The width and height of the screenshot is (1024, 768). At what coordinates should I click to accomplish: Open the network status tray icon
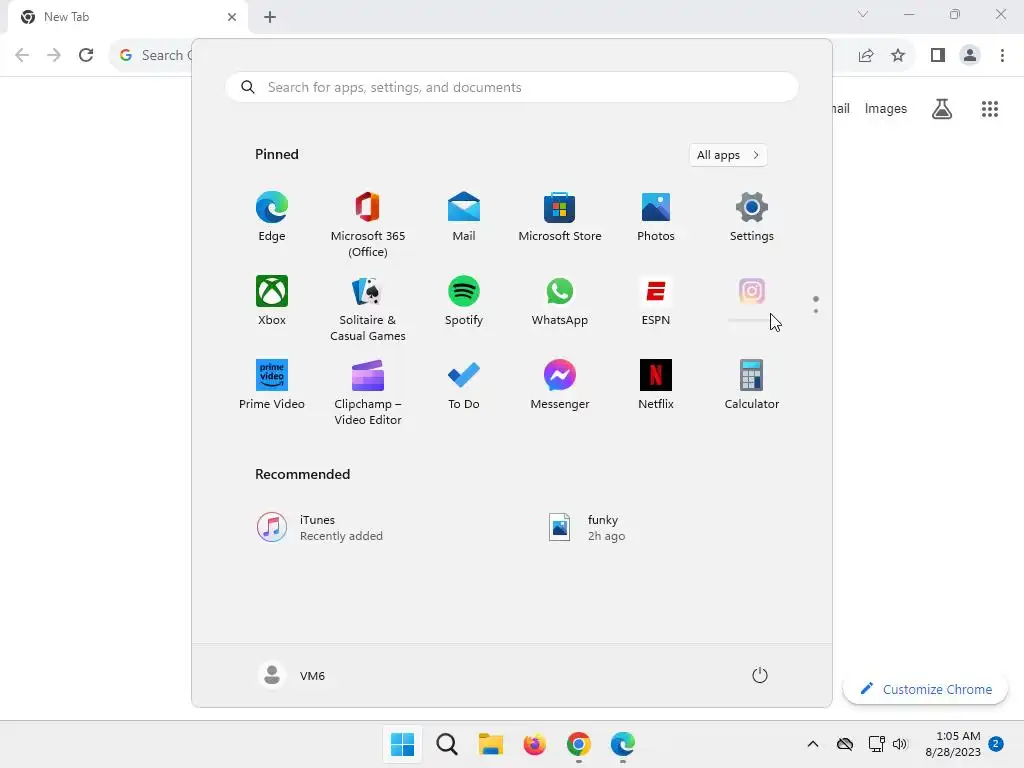click(876, 744)
